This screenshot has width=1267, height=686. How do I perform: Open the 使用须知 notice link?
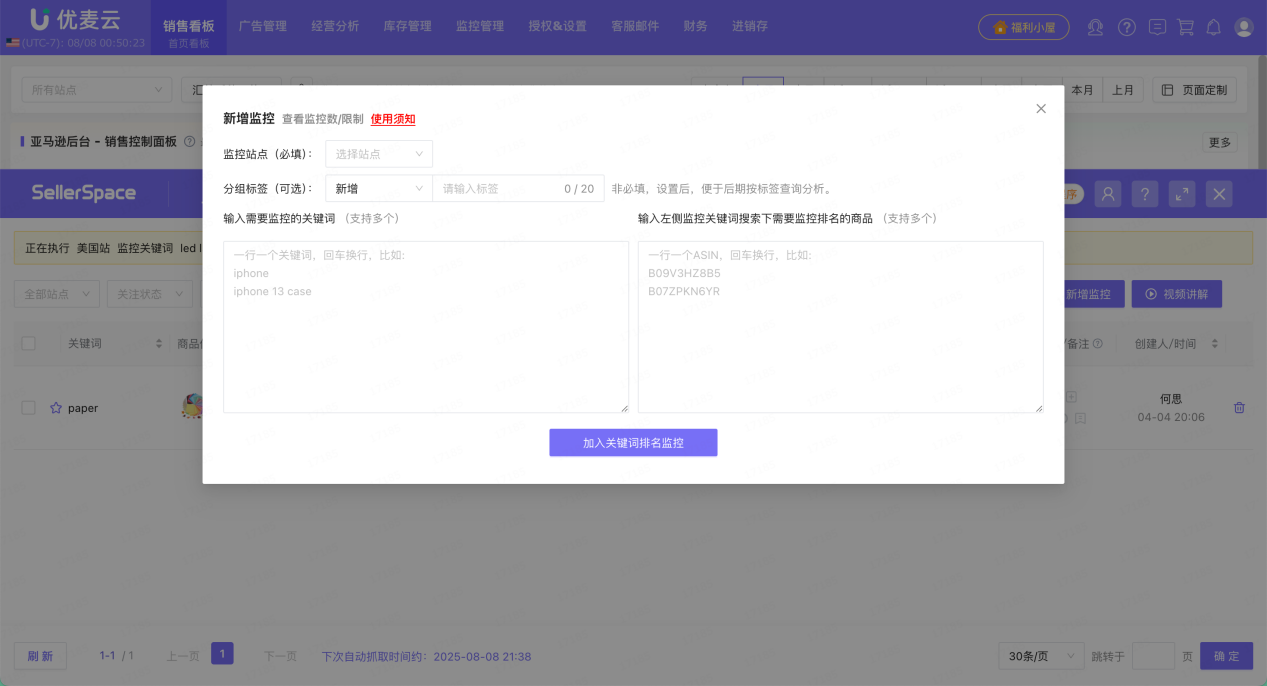392,118
